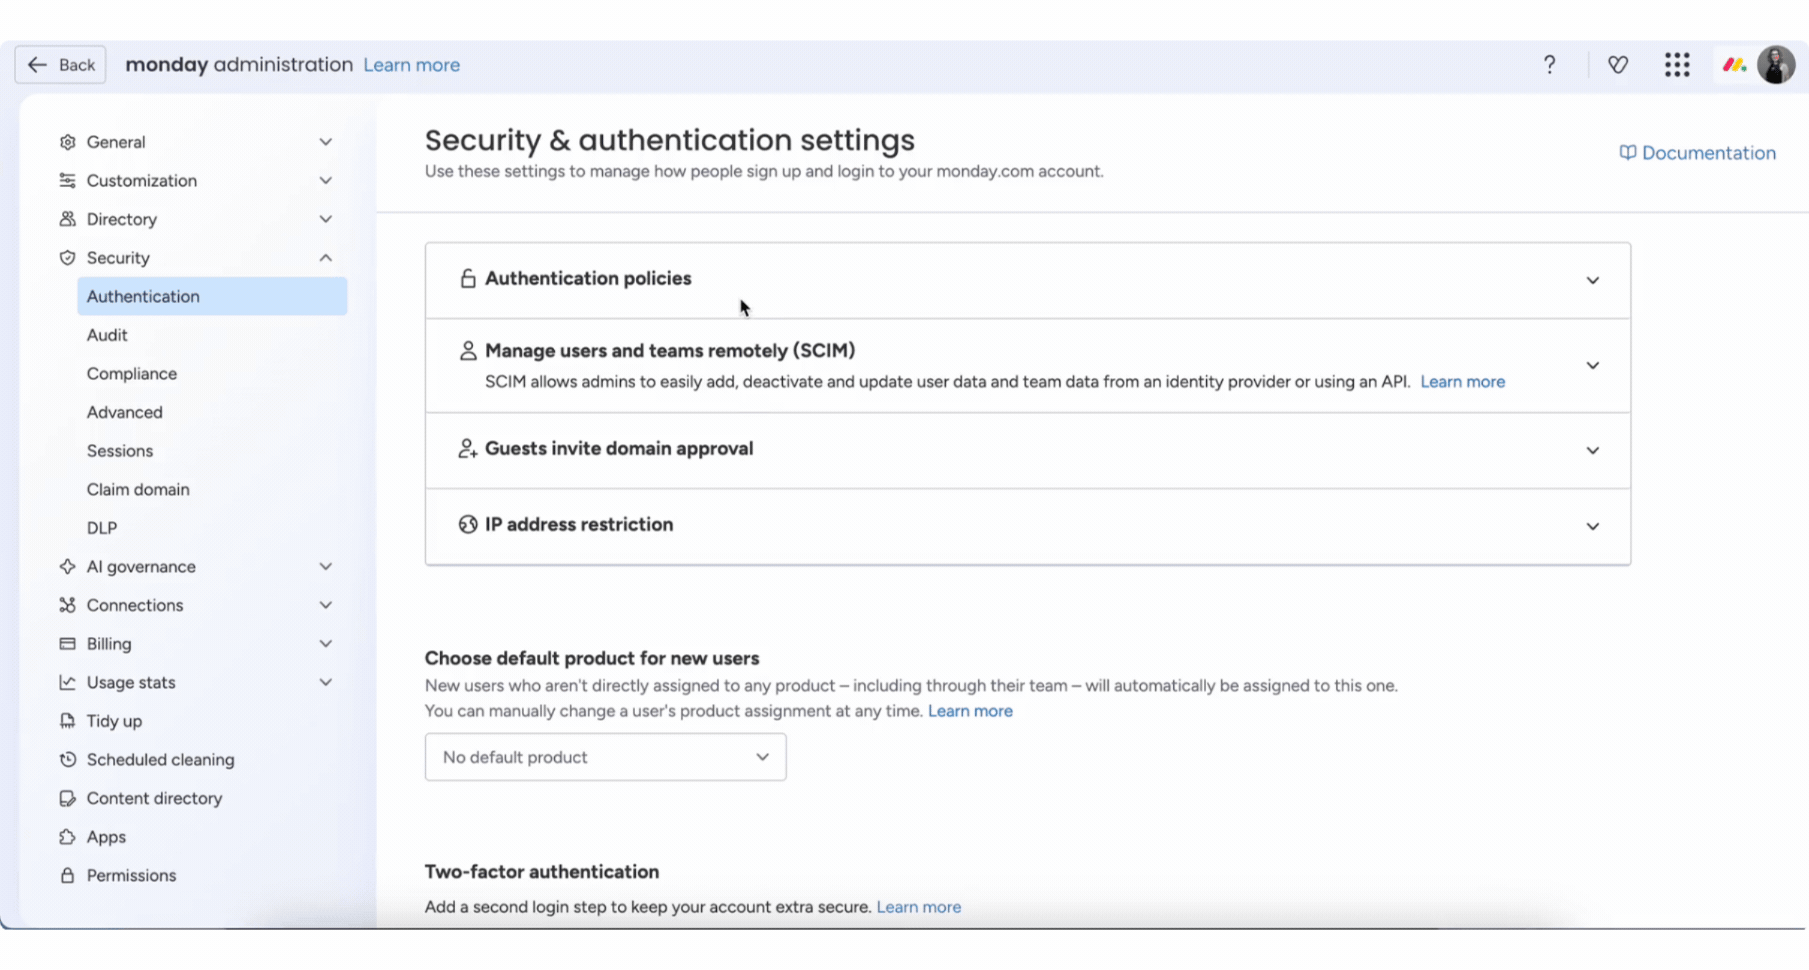This screenshot has height=970, width=1809.
Task: Open the Audit sidebar item
Action: click(x=107, y=335)
